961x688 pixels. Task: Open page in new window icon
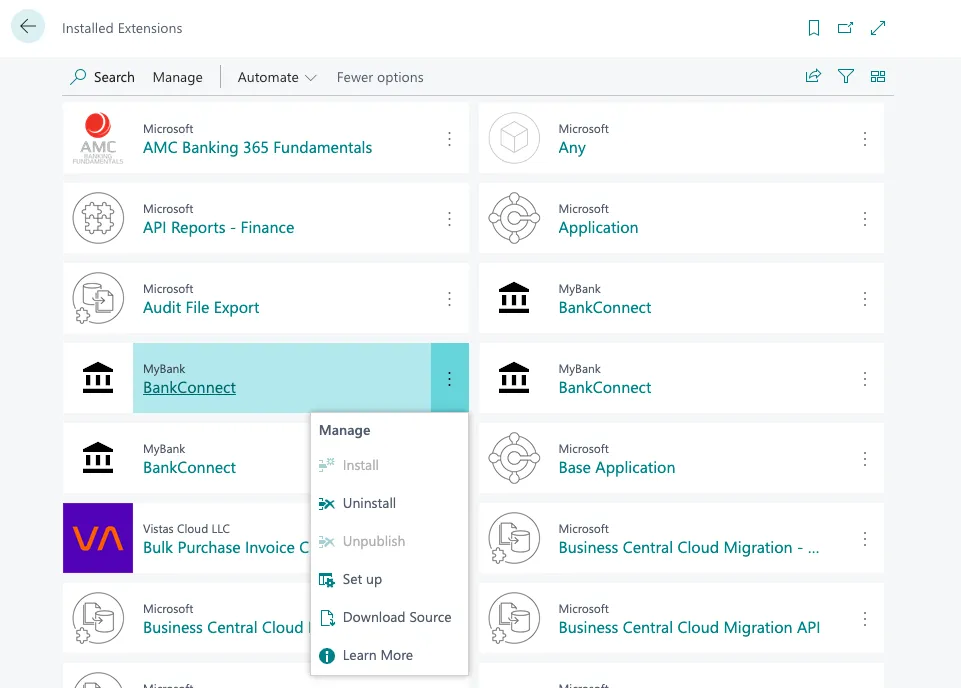point(845,28)
